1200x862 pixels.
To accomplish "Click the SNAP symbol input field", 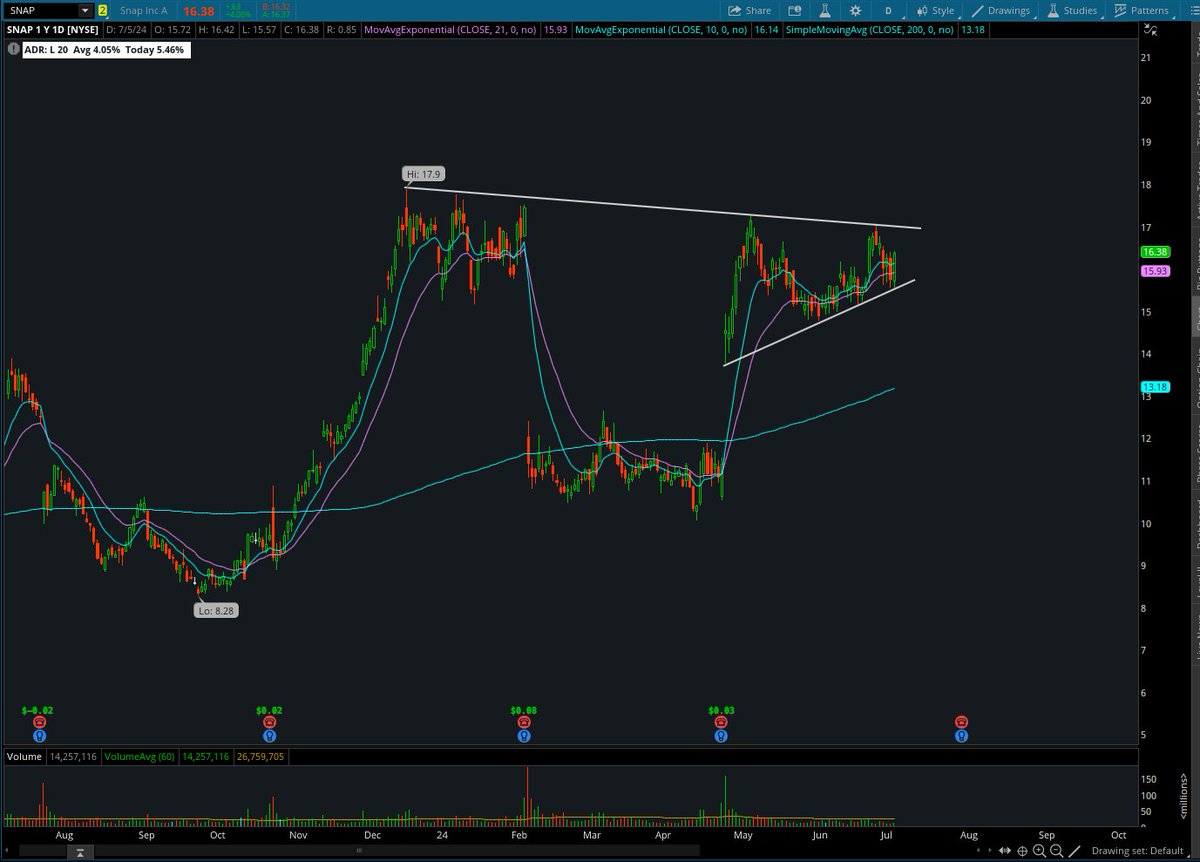I will point(40,10).
